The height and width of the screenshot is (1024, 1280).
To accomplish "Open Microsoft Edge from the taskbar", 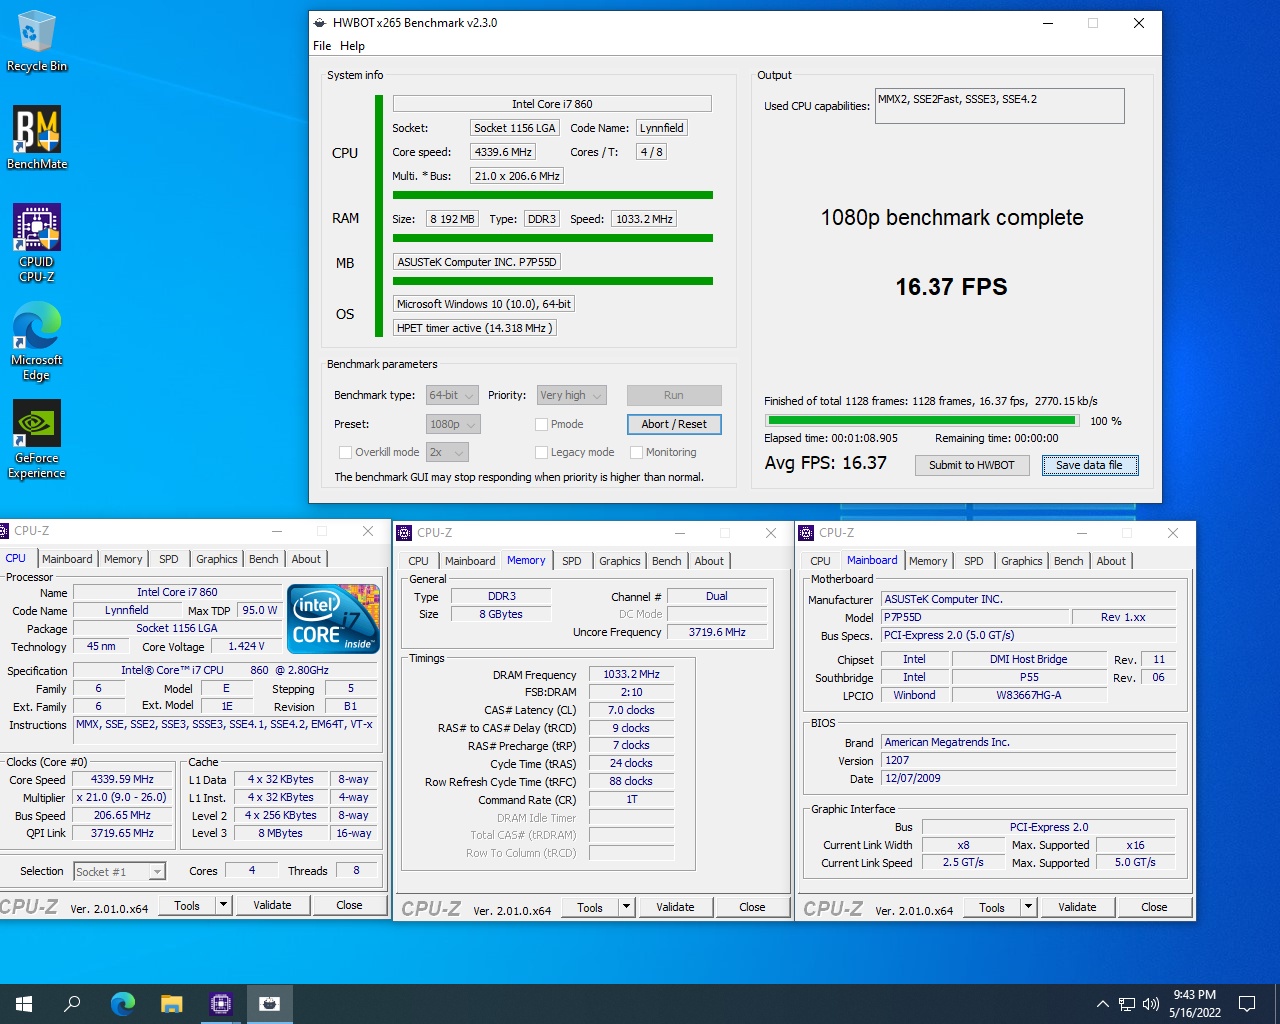I will tap(122, 1004).
